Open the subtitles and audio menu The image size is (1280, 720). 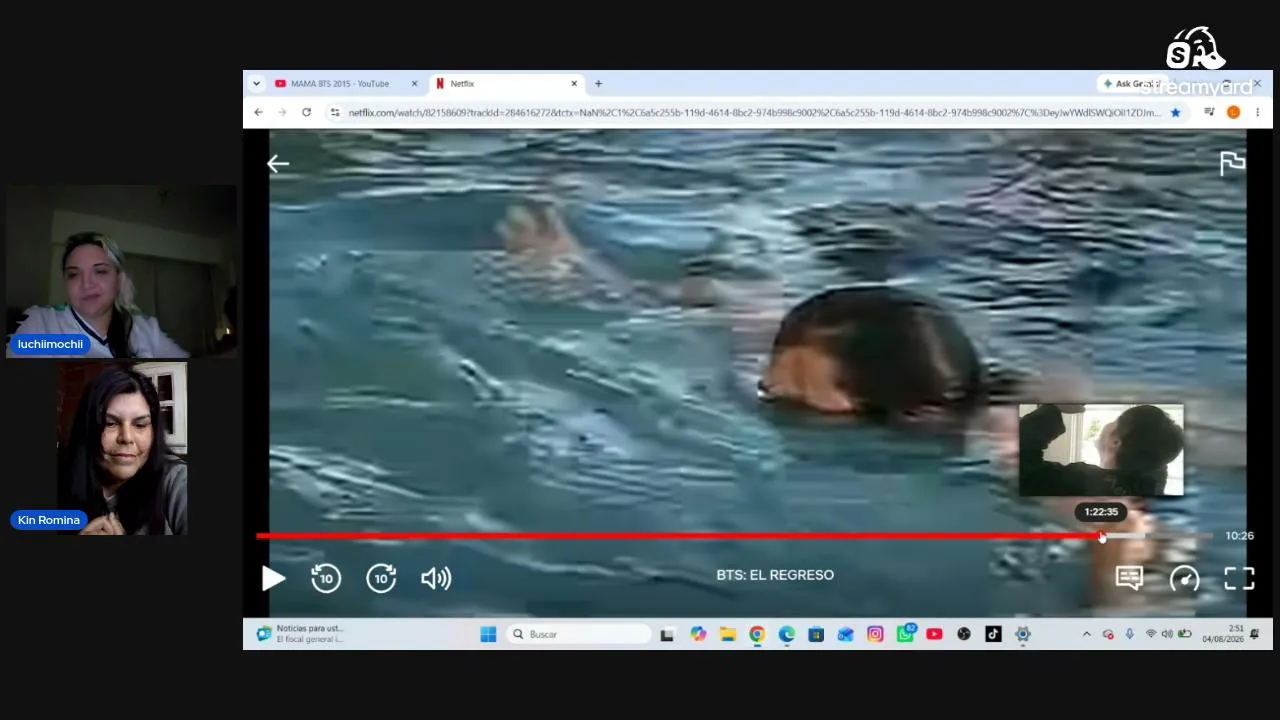pos(1129,578)
